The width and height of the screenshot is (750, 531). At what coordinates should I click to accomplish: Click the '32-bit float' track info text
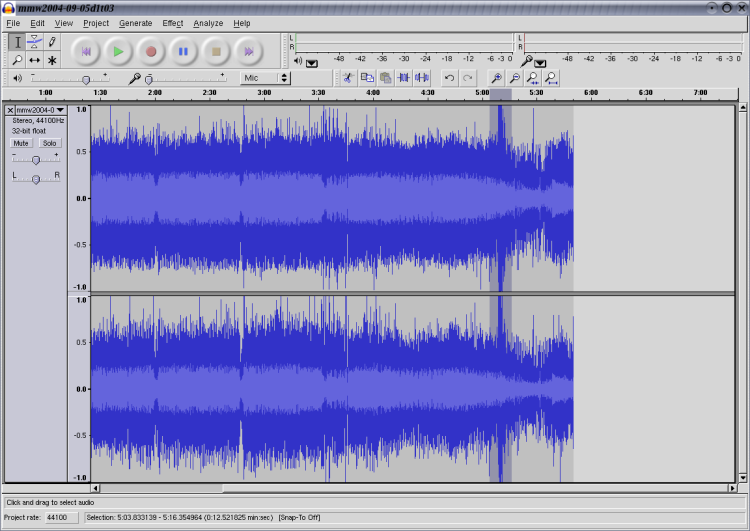point(29,131)
